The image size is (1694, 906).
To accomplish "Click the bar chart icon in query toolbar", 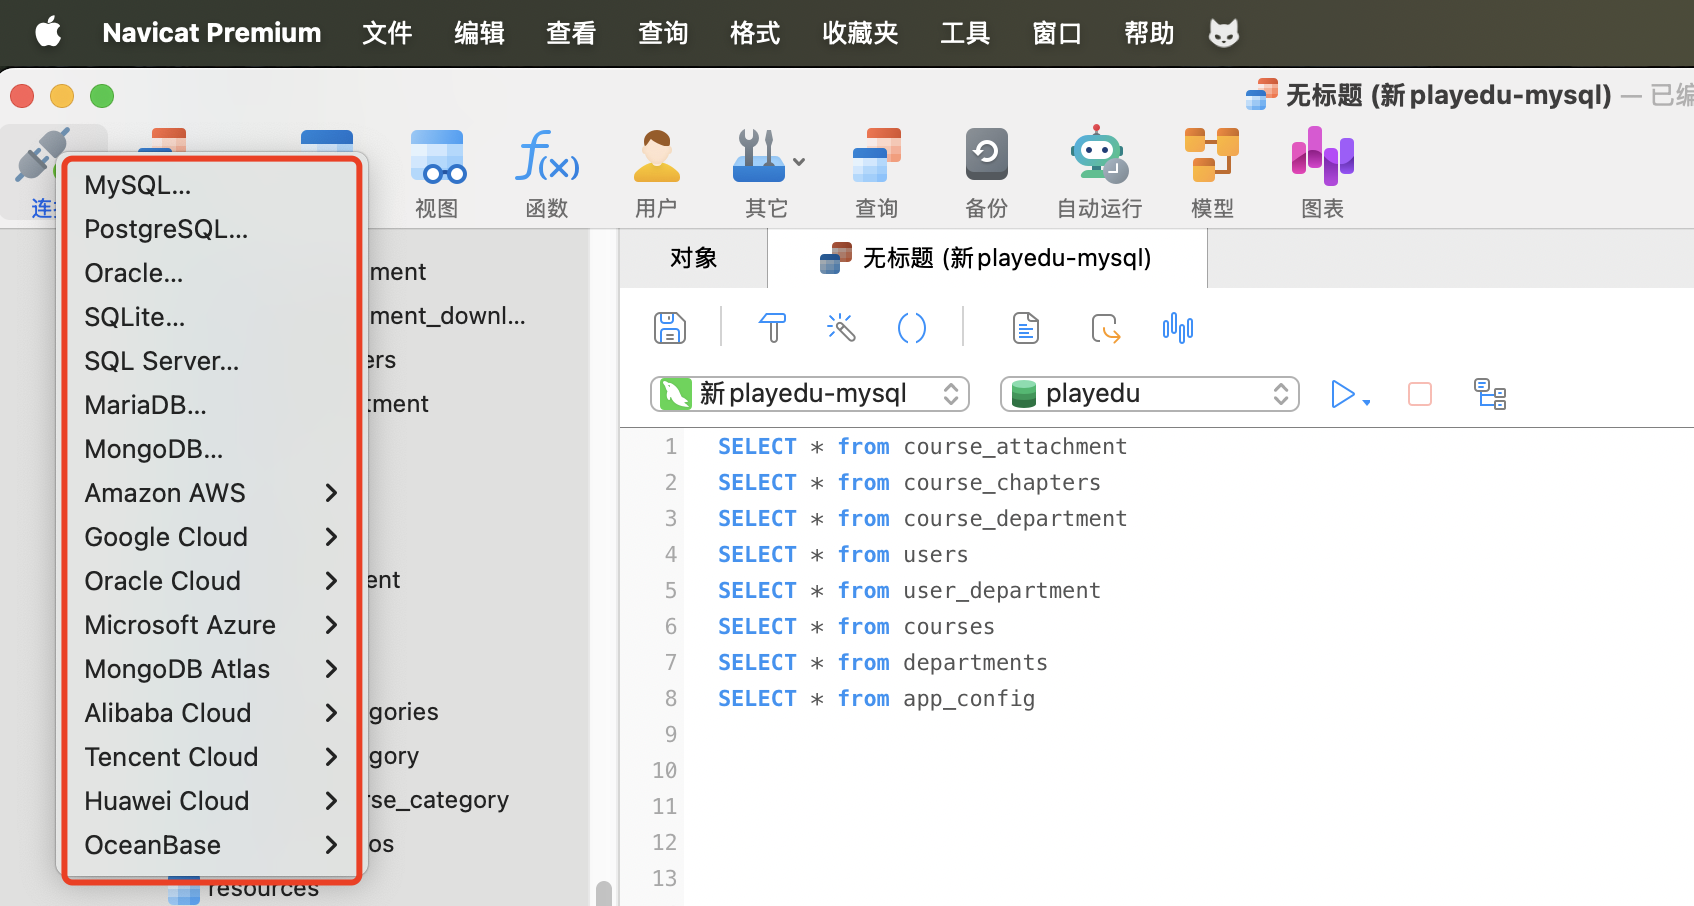I will (1178, 328).
